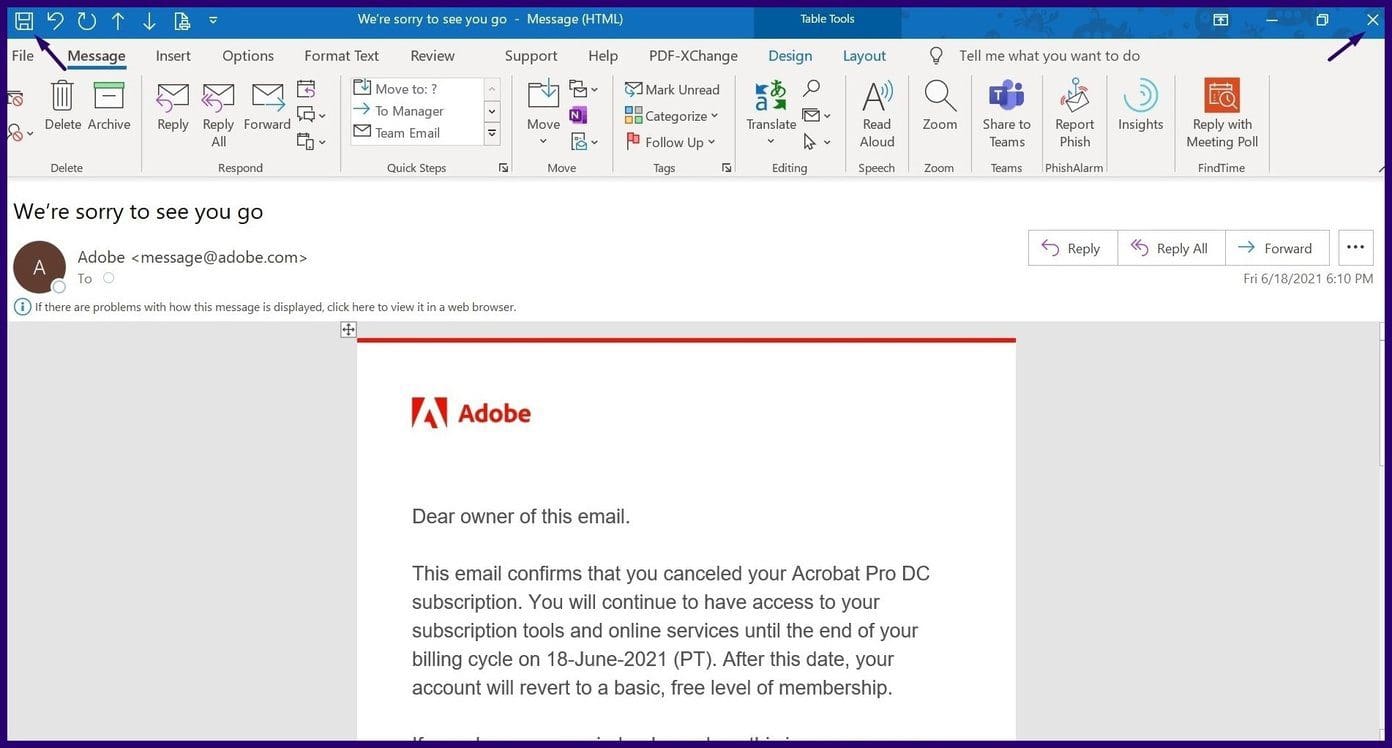Open the Customize Quick Access Toolbar dropdown

pos(213,20)
